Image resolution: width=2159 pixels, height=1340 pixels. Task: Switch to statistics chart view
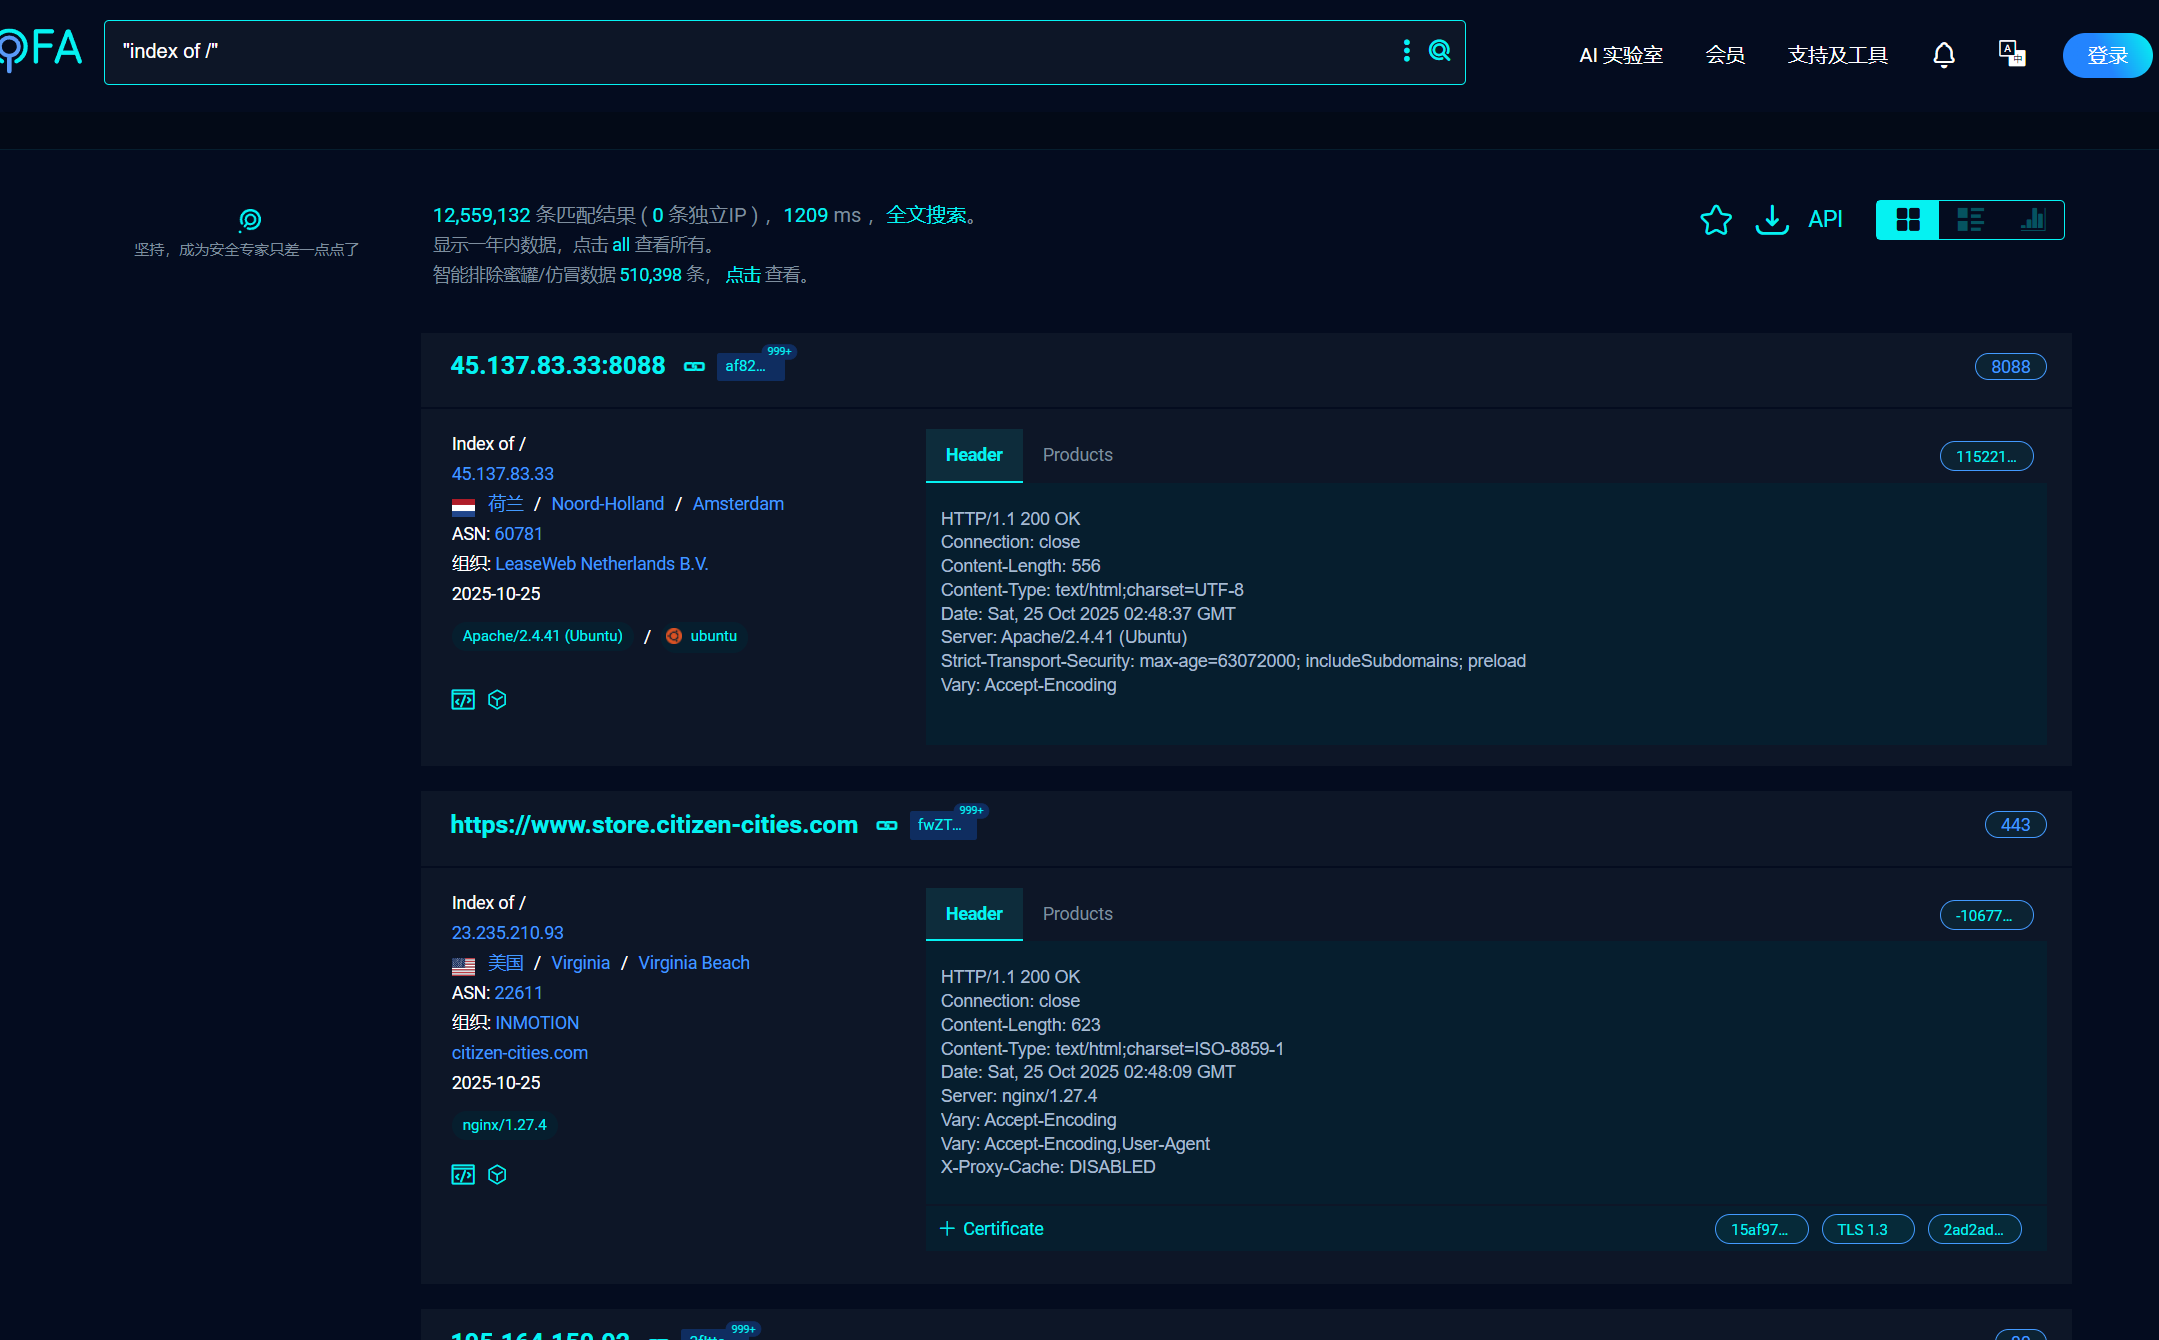coord(2032,220)
